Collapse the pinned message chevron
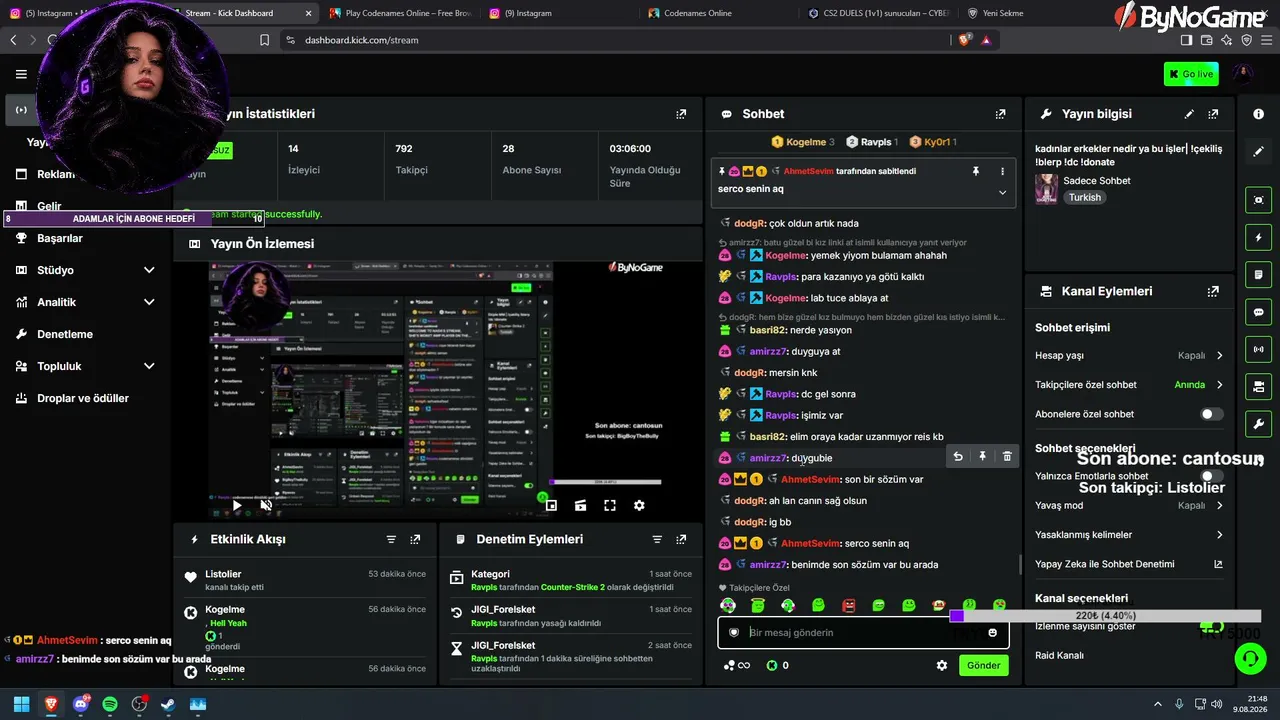 tap(1002, 192)
